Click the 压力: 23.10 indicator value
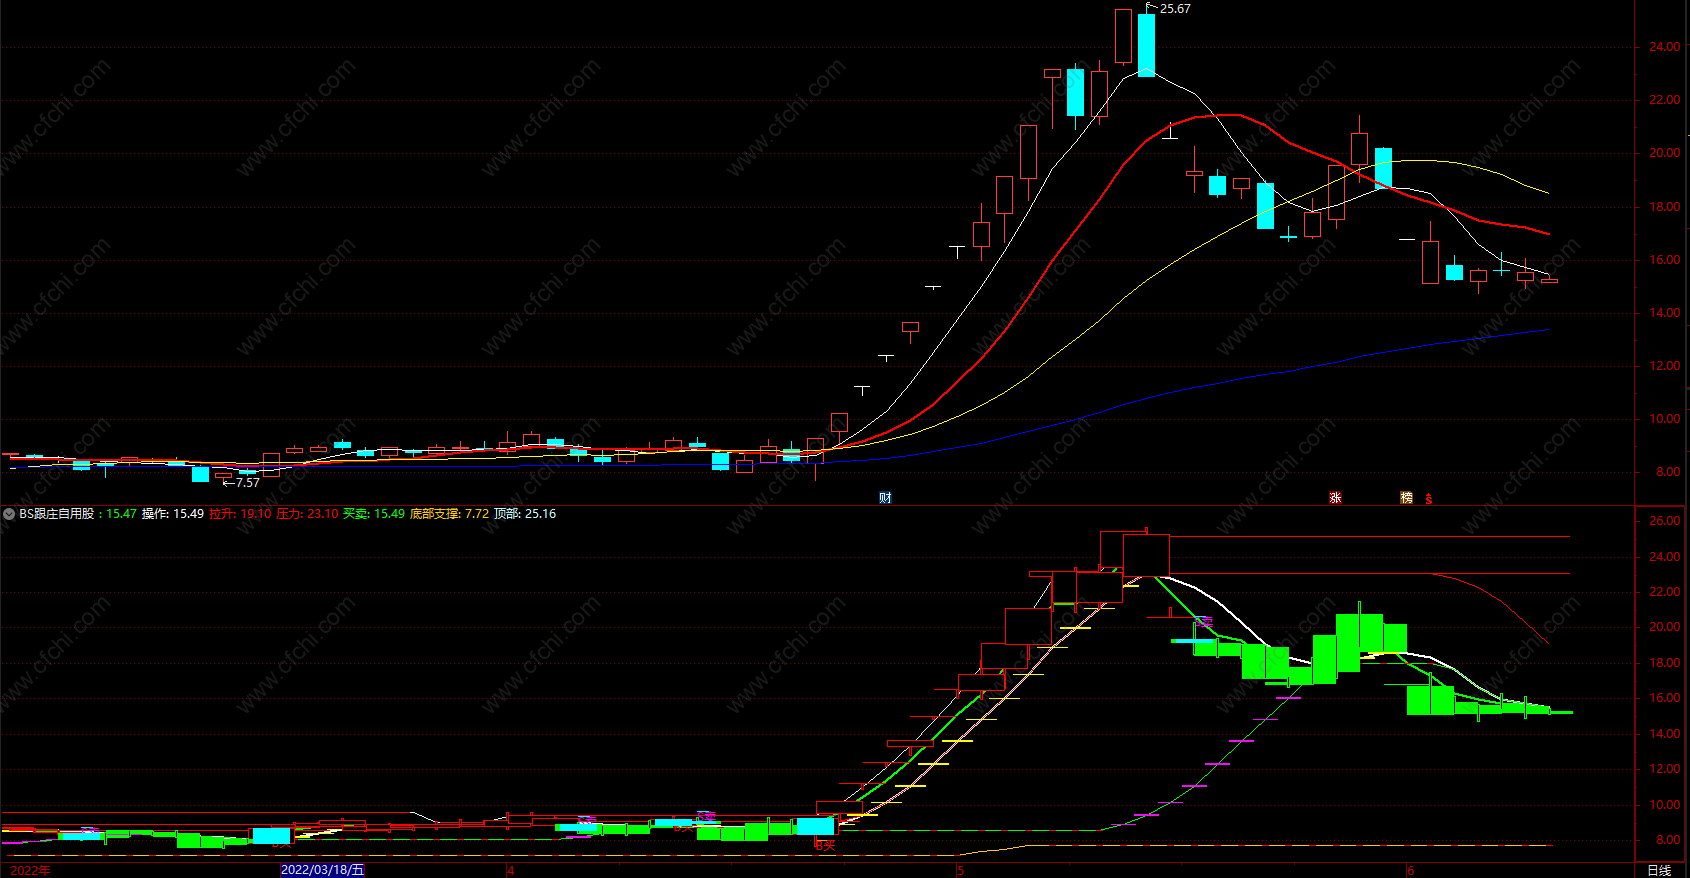Viewport: 1690px width, 878px height. (x=307, y=514)
